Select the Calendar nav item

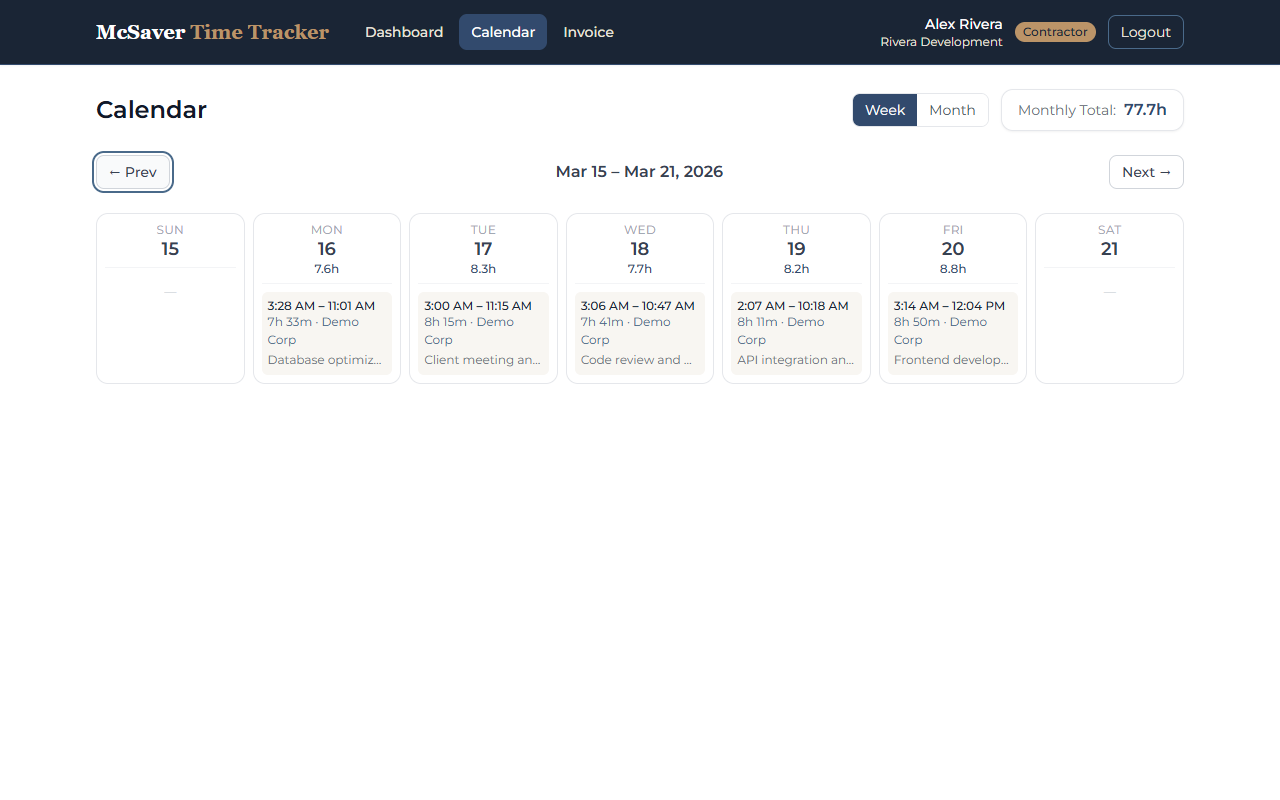503,32
